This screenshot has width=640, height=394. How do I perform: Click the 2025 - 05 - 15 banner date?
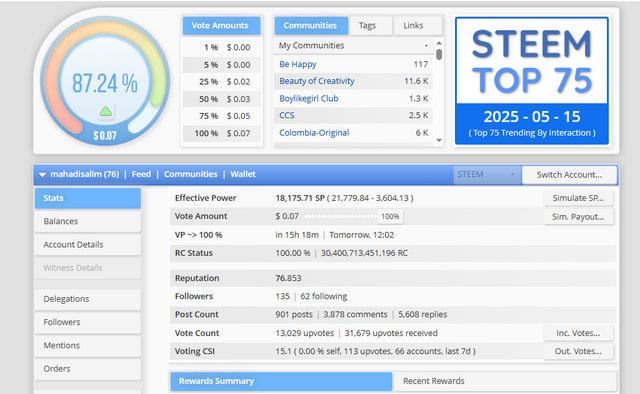click(x=532, y=117)
